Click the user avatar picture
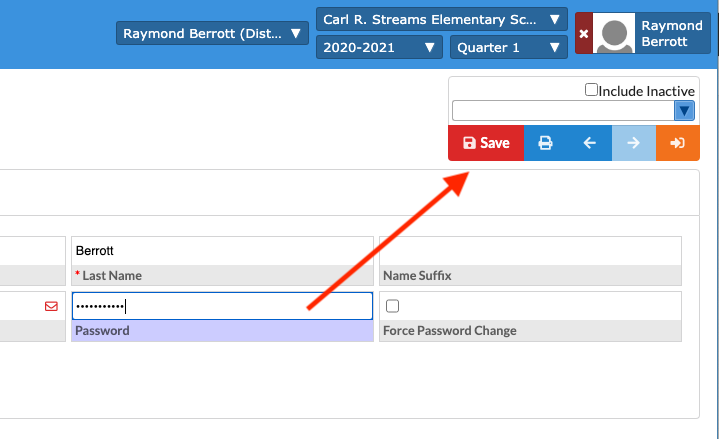This screenshot has width=719, height=439. (613, 34)
